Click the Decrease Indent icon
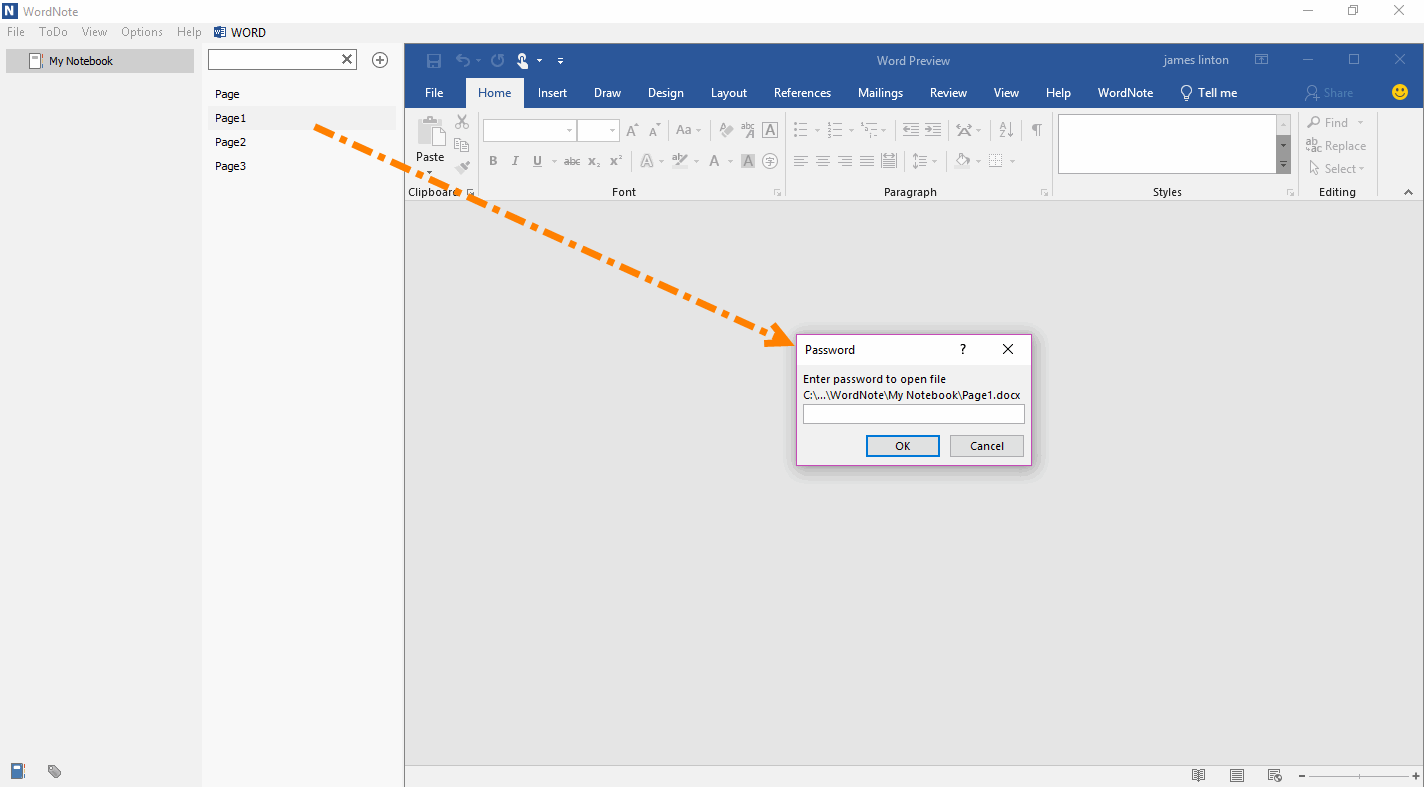The width and height of the screenshot is (1424, 787). [911, 130]
